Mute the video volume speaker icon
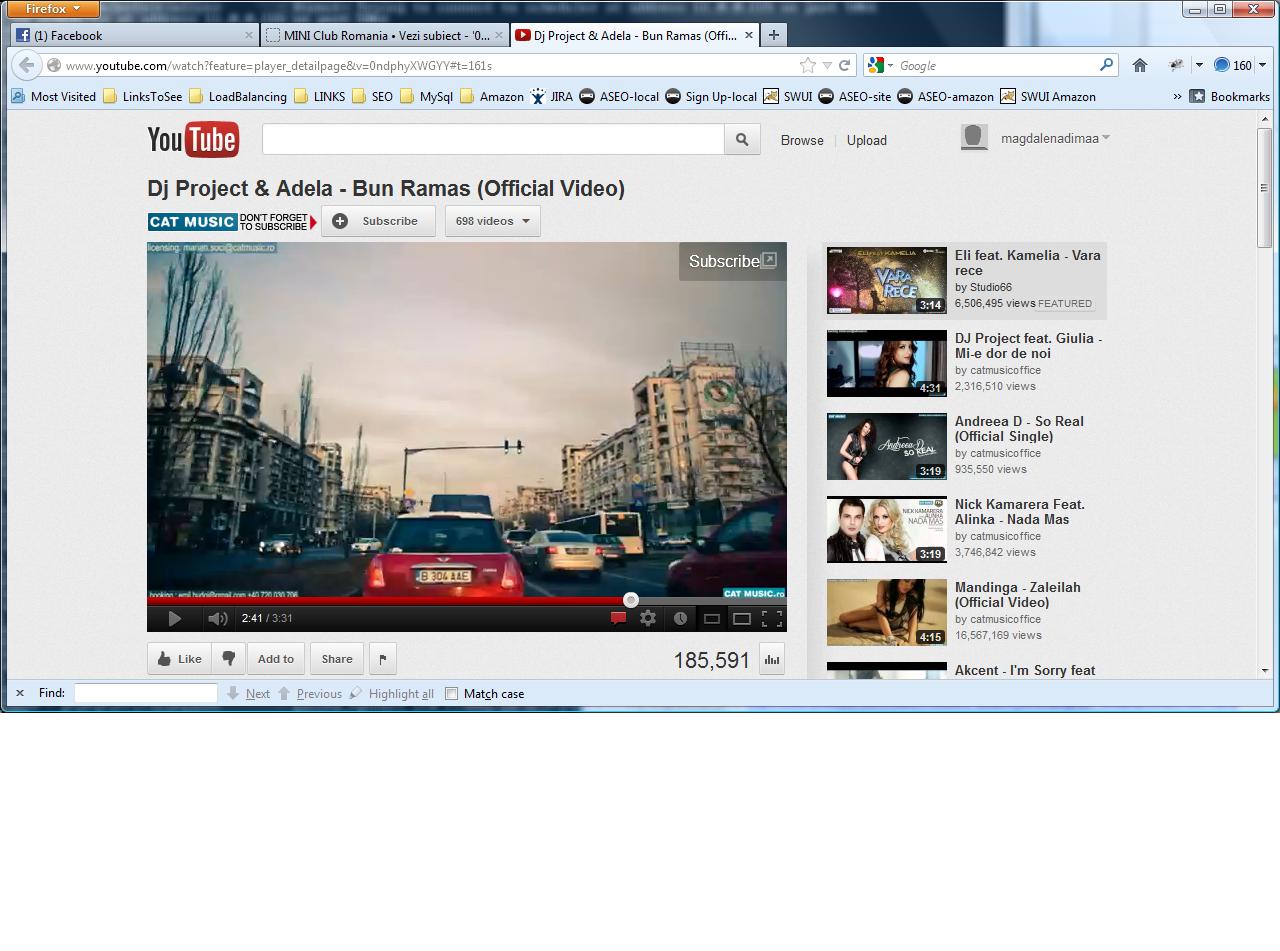Image resolution: width=1280 pixels, height=951 pixels. click(x=217, y=619)
